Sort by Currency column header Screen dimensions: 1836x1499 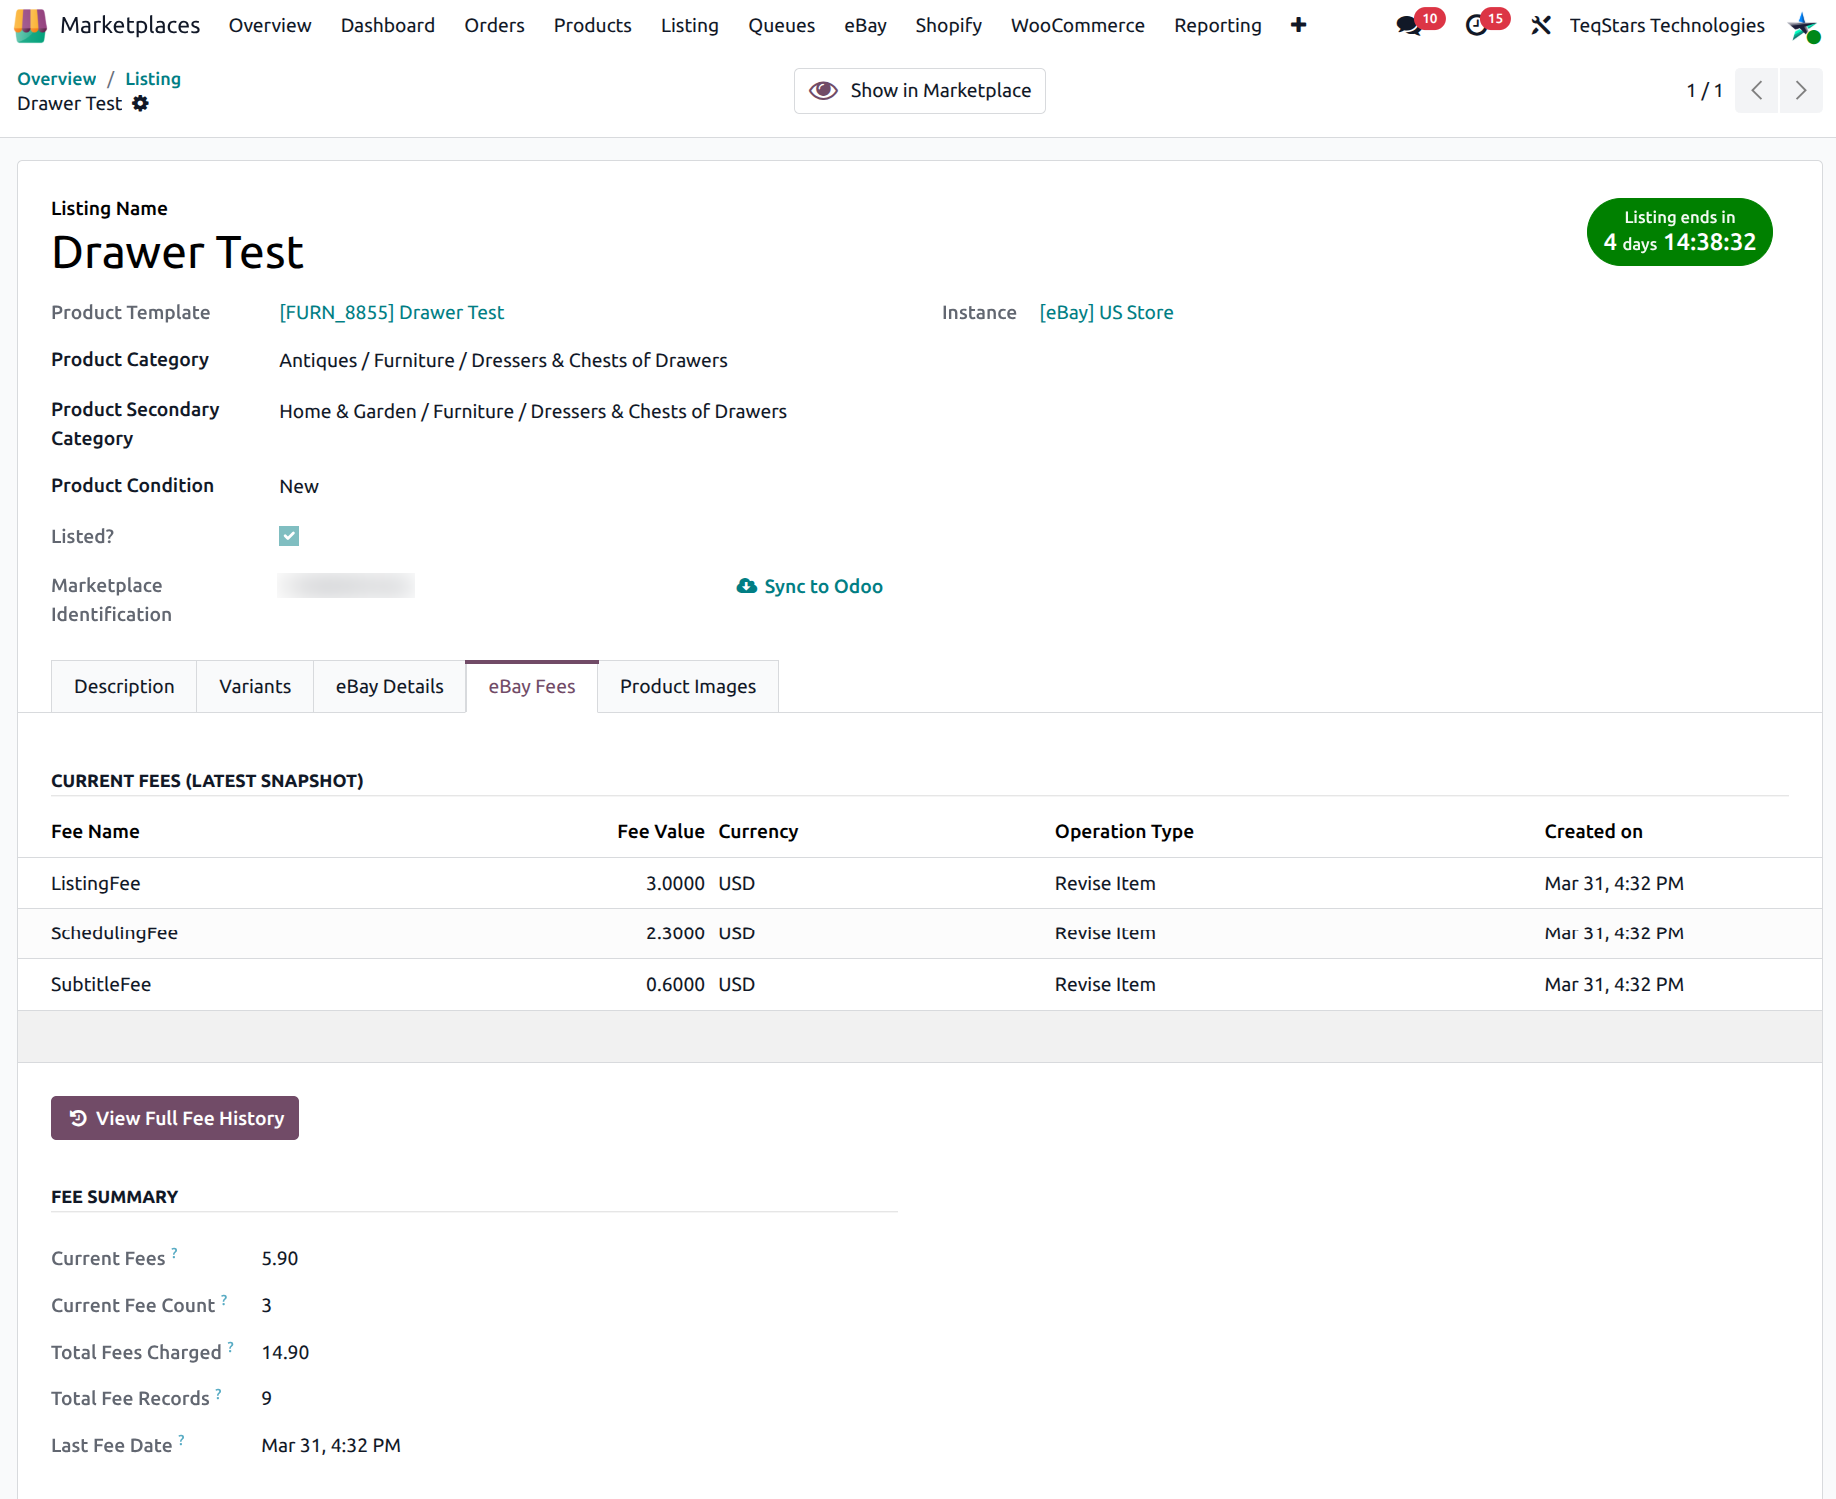tap(758, 831)
